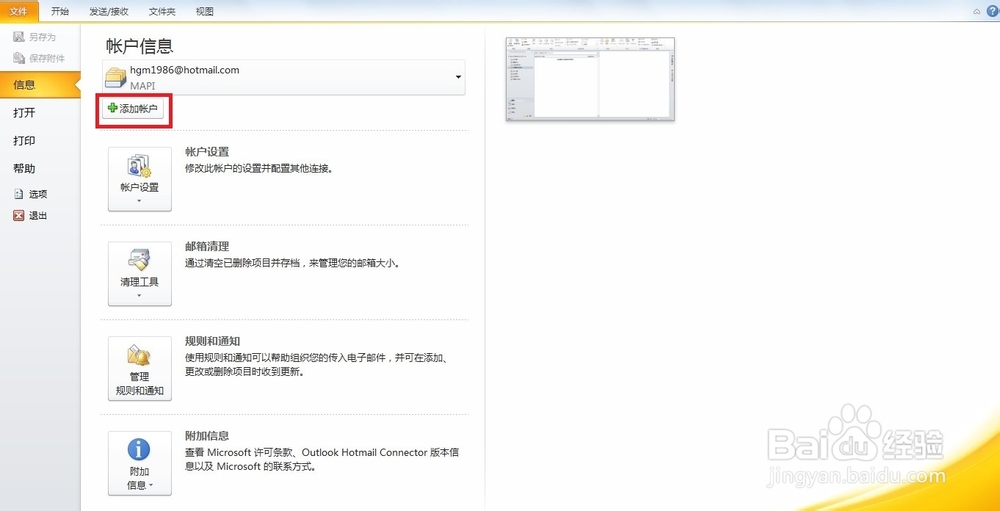1000x511 pixels.
Task: Collapse the ribbon with the caret icon
Action: pyautogui.click(x=977, y=11)
